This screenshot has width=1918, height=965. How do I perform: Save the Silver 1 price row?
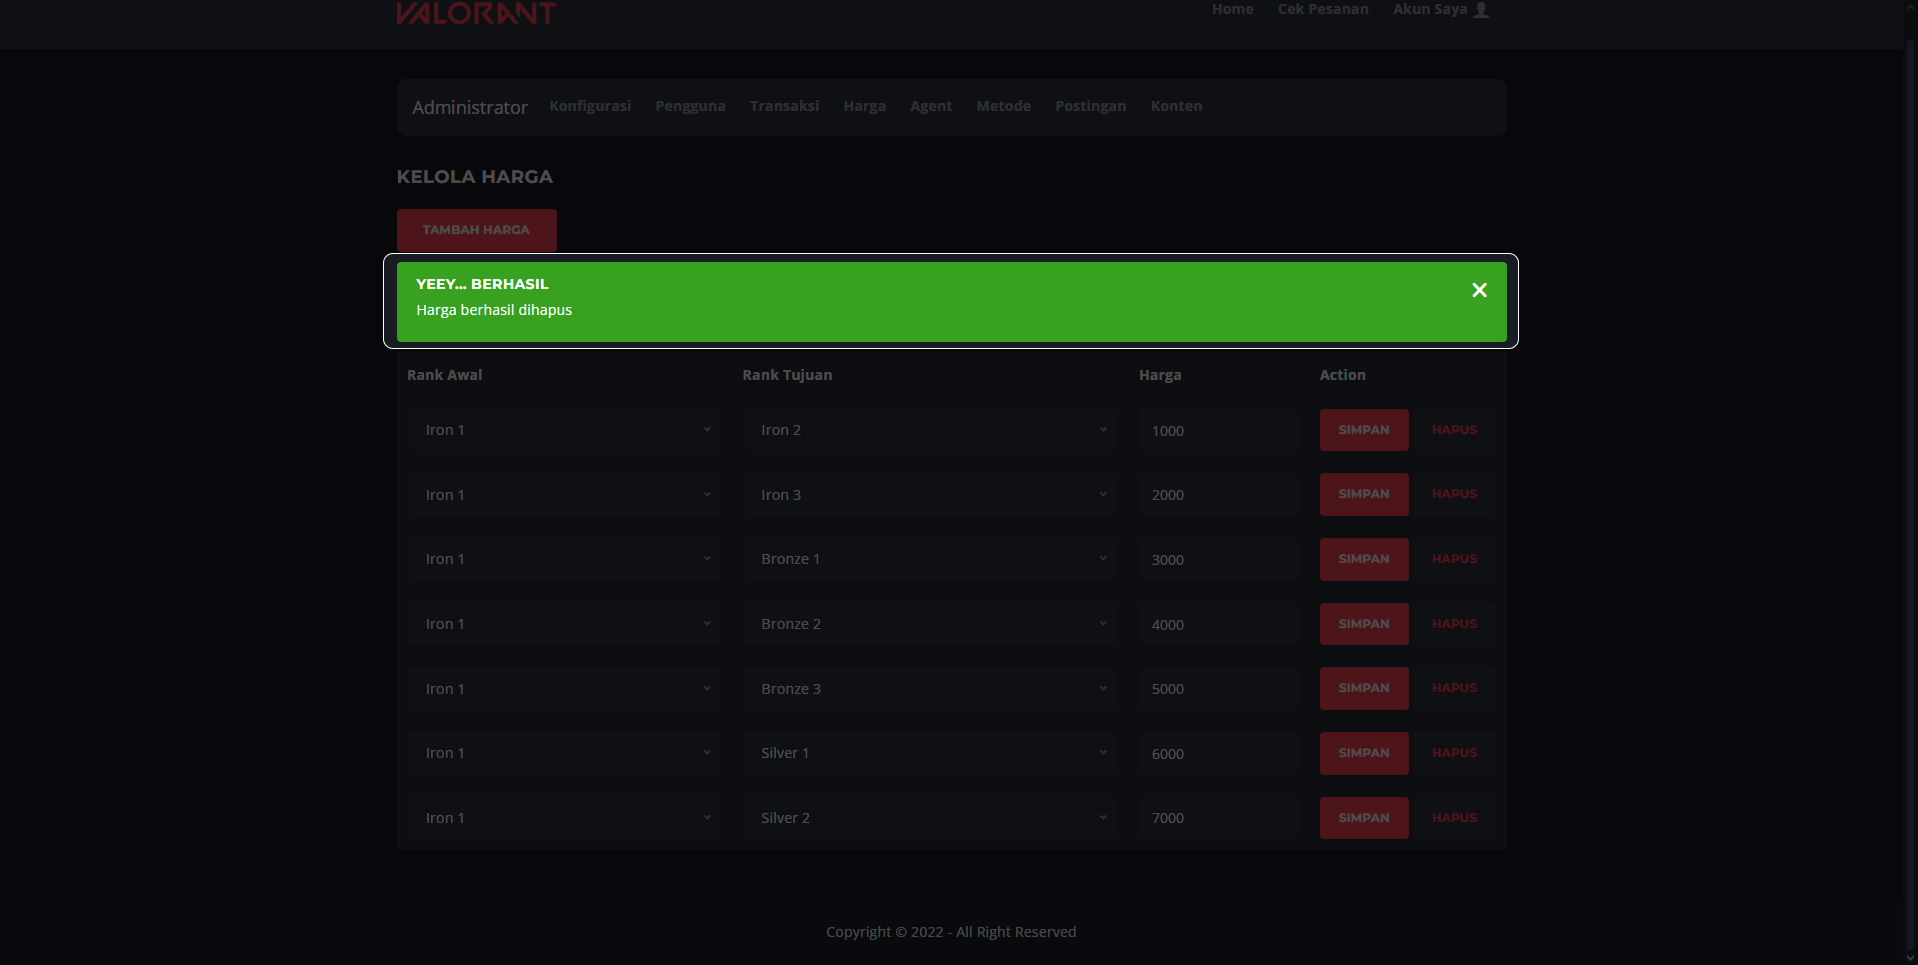(1364, 753)
